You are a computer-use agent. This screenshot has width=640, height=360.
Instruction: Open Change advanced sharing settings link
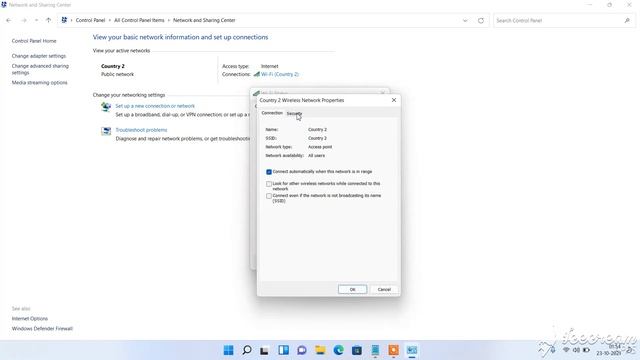tap(40, 69)
